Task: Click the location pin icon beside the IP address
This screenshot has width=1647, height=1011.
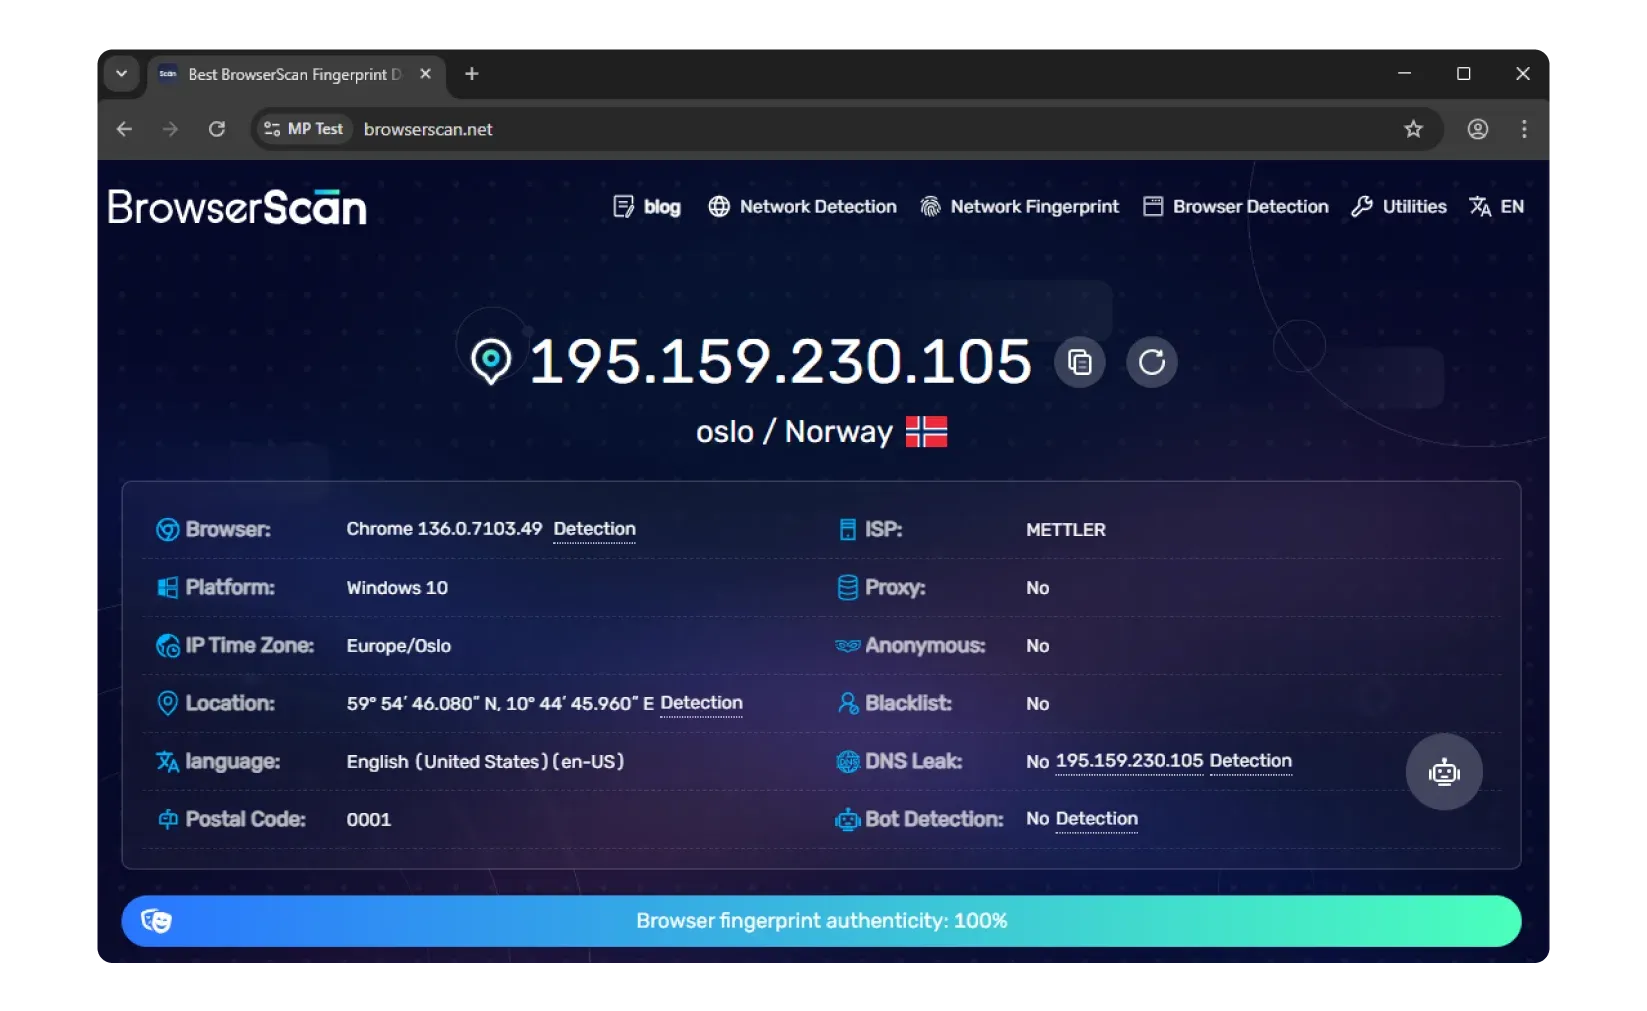Action: [x=491, y=361]
